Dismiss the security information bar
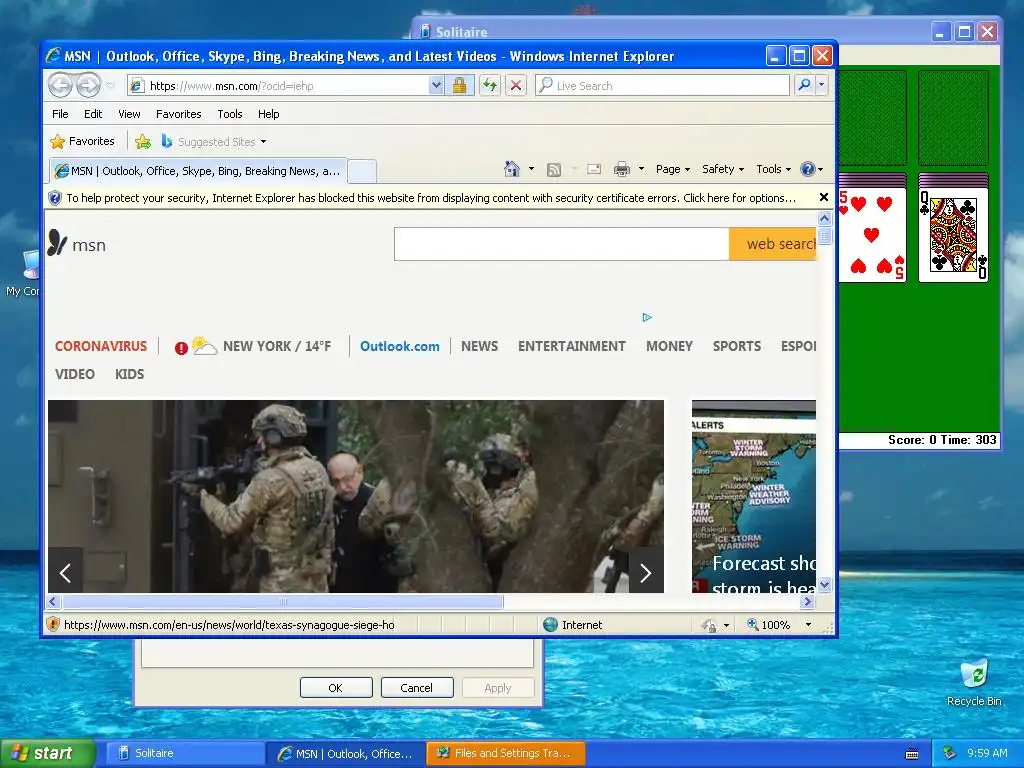The width and height of the screenshot is (1024, 768). pos(824,197)
